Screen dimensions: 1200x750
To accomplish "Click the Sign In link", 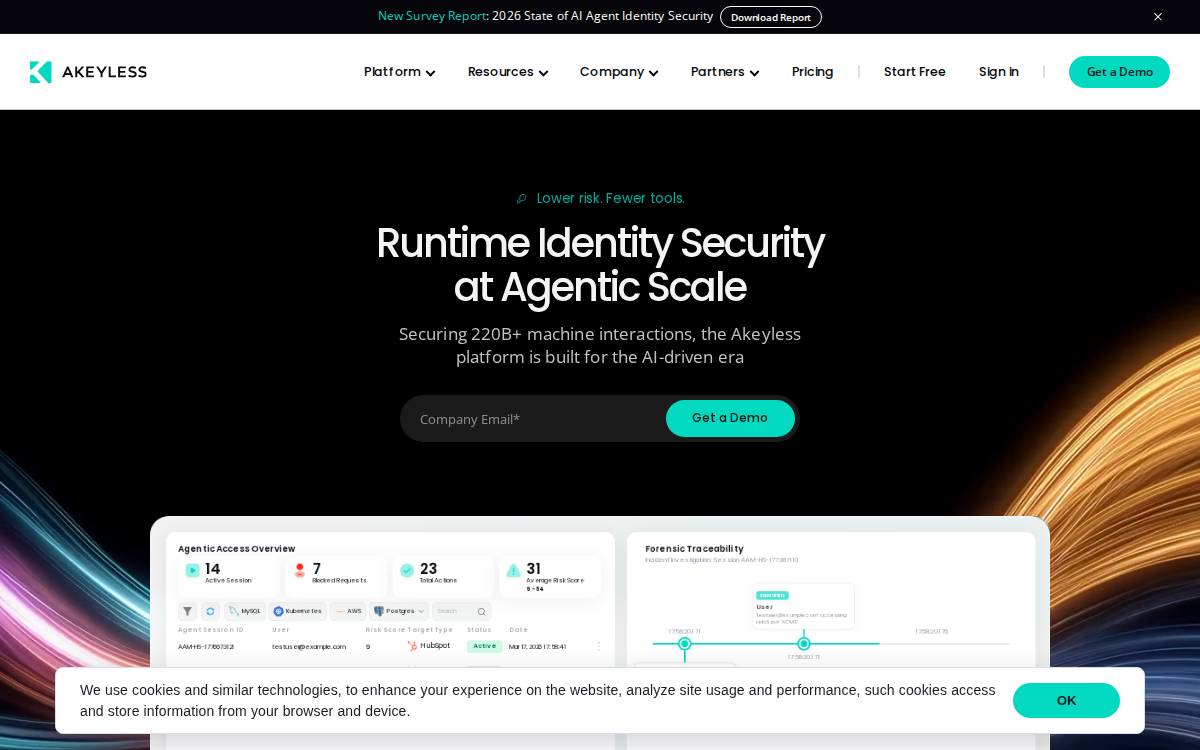I will click(998, 72).
